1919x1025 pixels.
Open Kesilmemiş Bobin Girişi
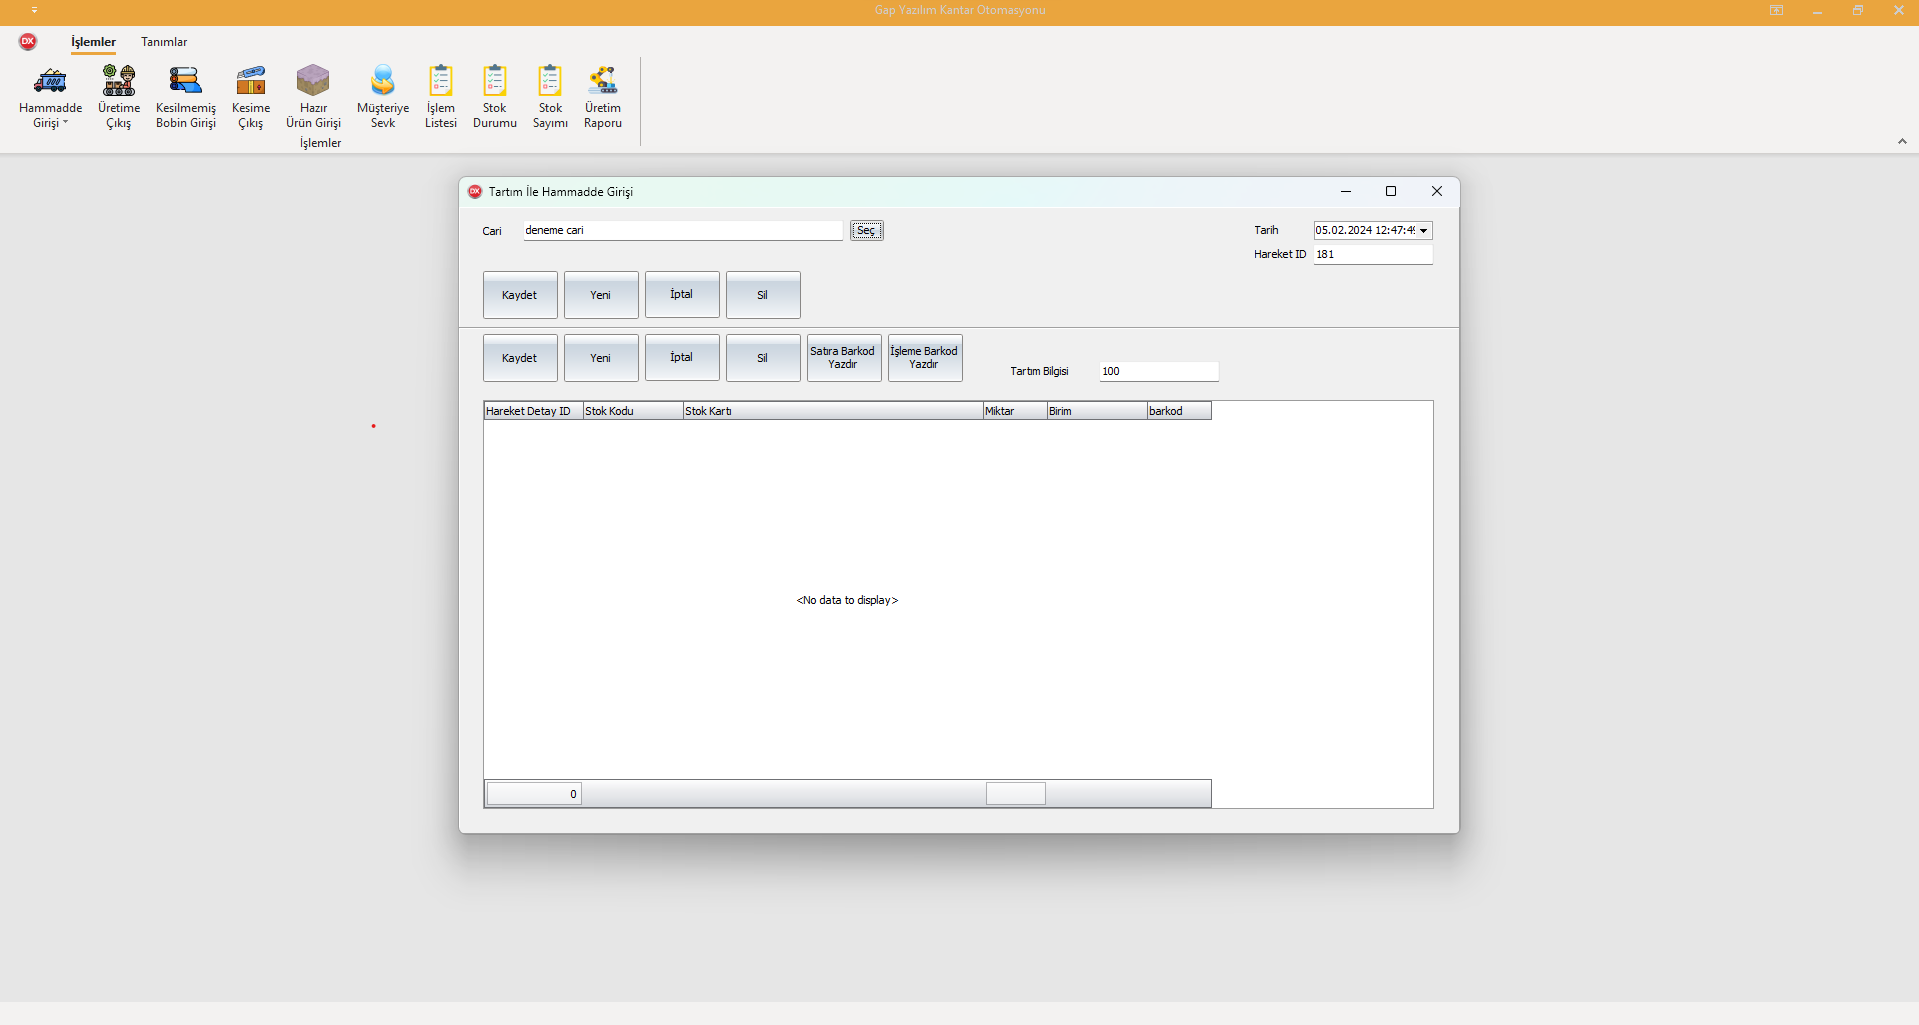[x=185, y=82]
